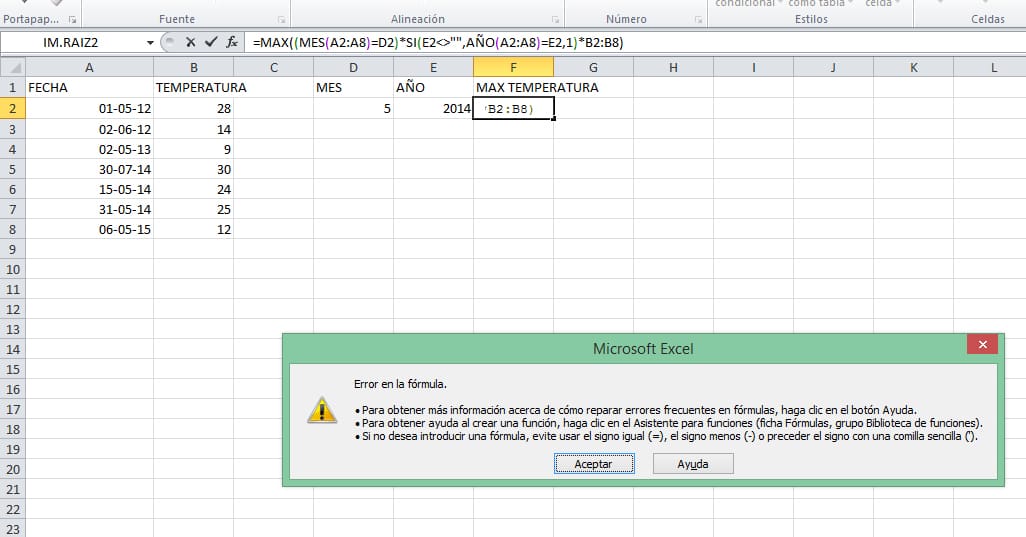Click the Cancel (X) formula bar icon
The height and width of the screenshot is (537, 1026).
tap(190, 43)
